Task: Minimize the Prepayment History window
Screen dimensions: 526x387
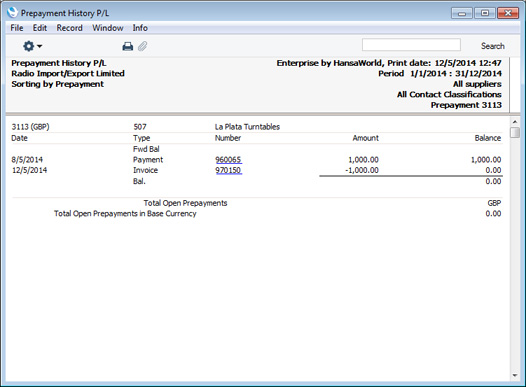Action: [462, 13]
